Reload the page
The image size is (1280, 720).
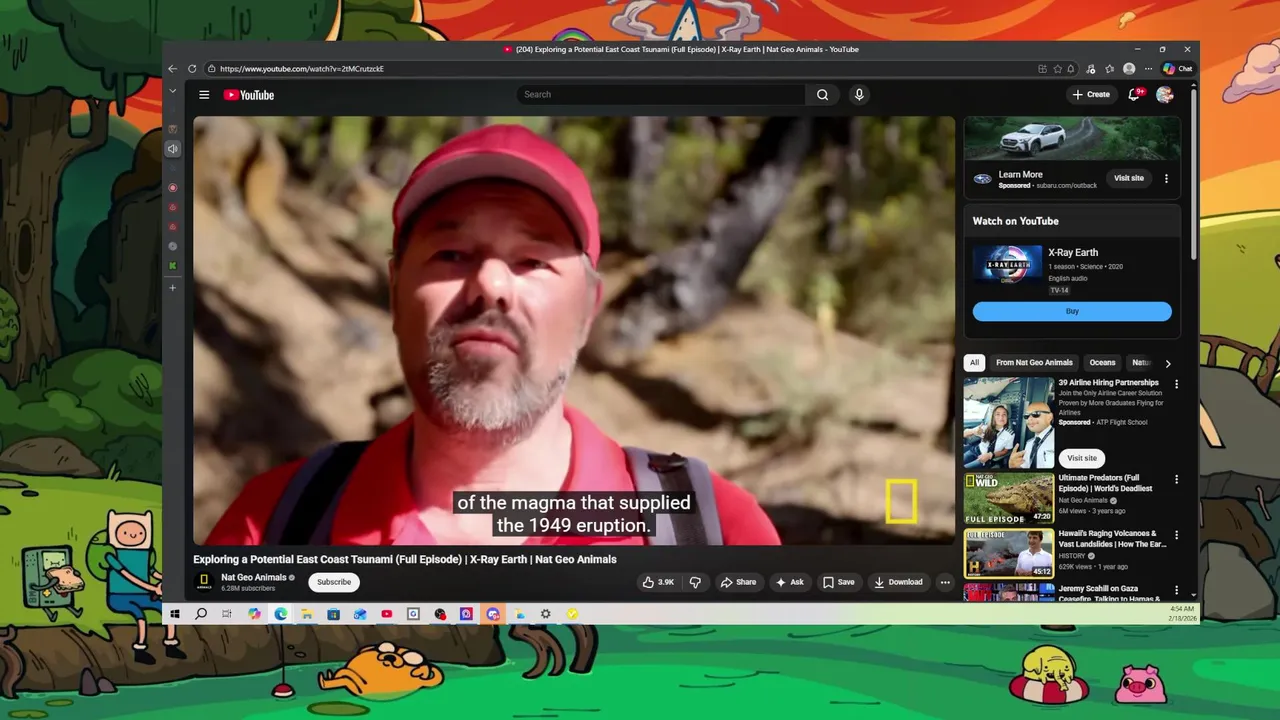pos(192,69)
